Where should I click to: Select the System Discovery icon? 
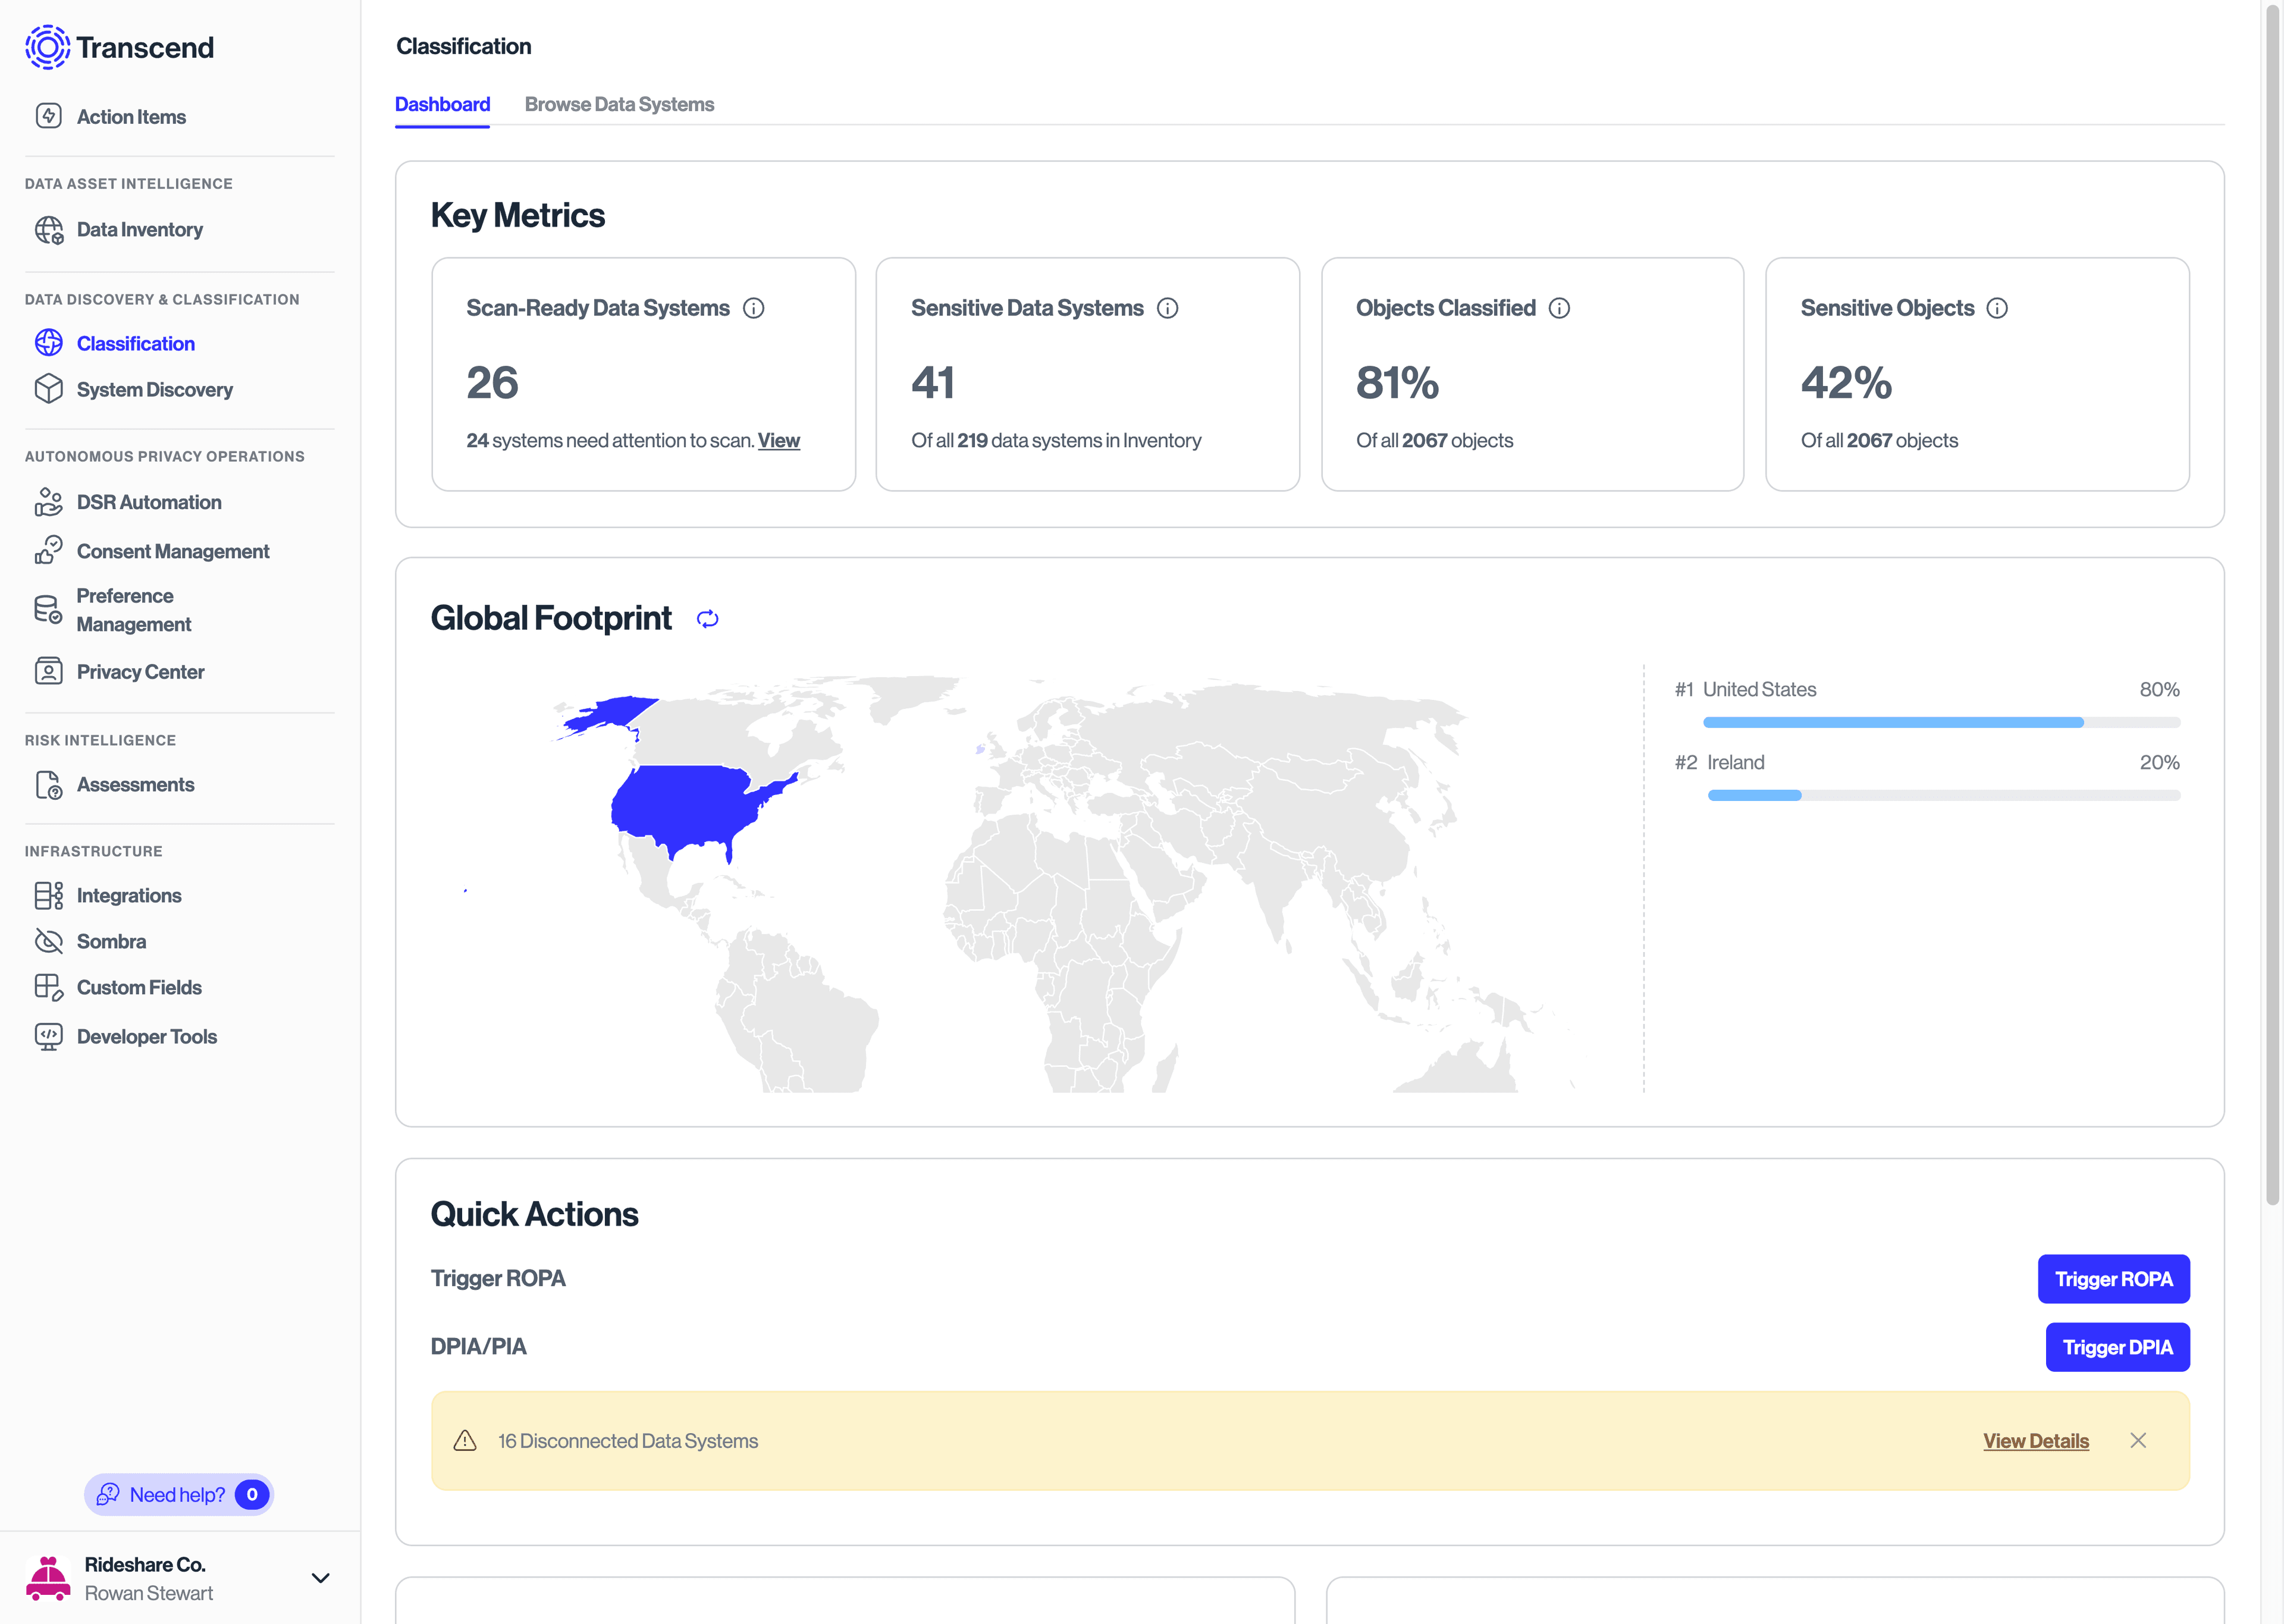point(49,389)
